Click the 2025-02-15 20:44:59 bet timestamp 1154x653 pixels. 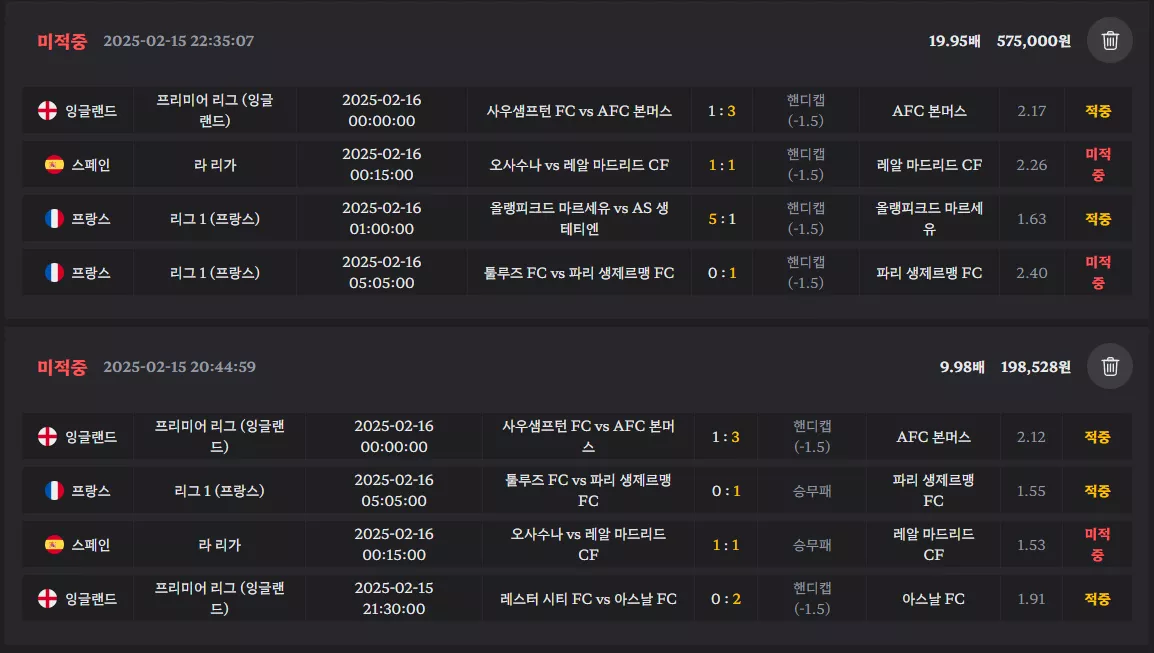[179, 367]
